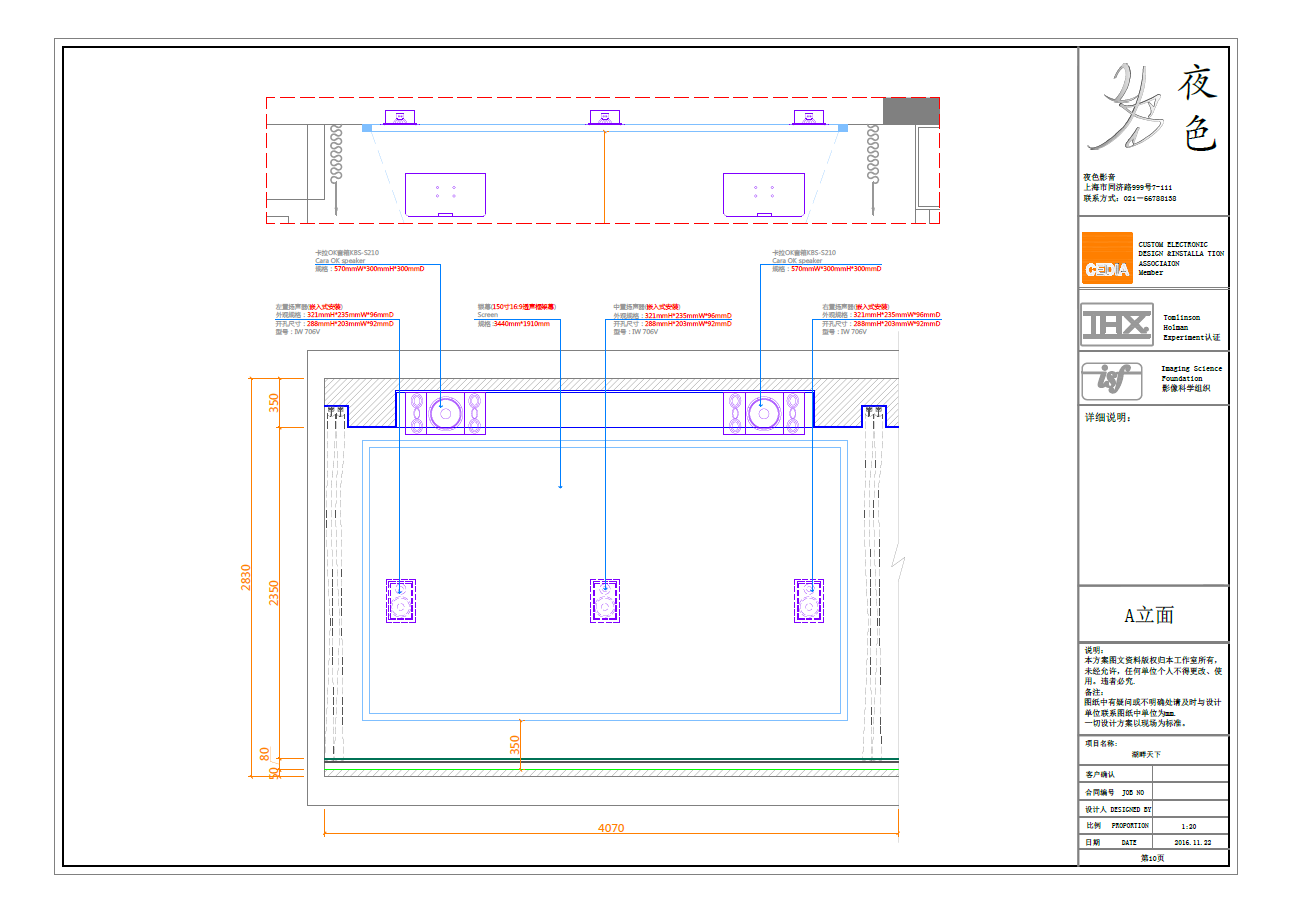Screen dimensions: 1289x912
Task: Select the right ceiling fixture in plan view
Action: 808,117
